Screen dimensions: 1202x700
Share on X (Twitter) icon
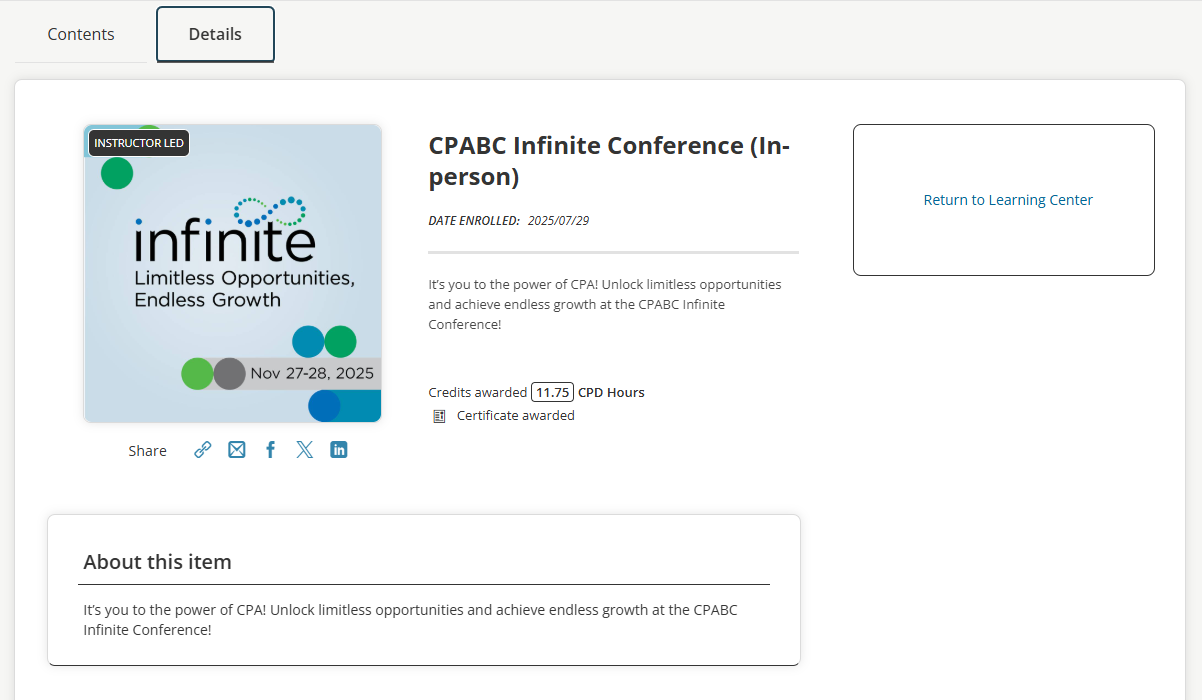click(x=305, y=450)
